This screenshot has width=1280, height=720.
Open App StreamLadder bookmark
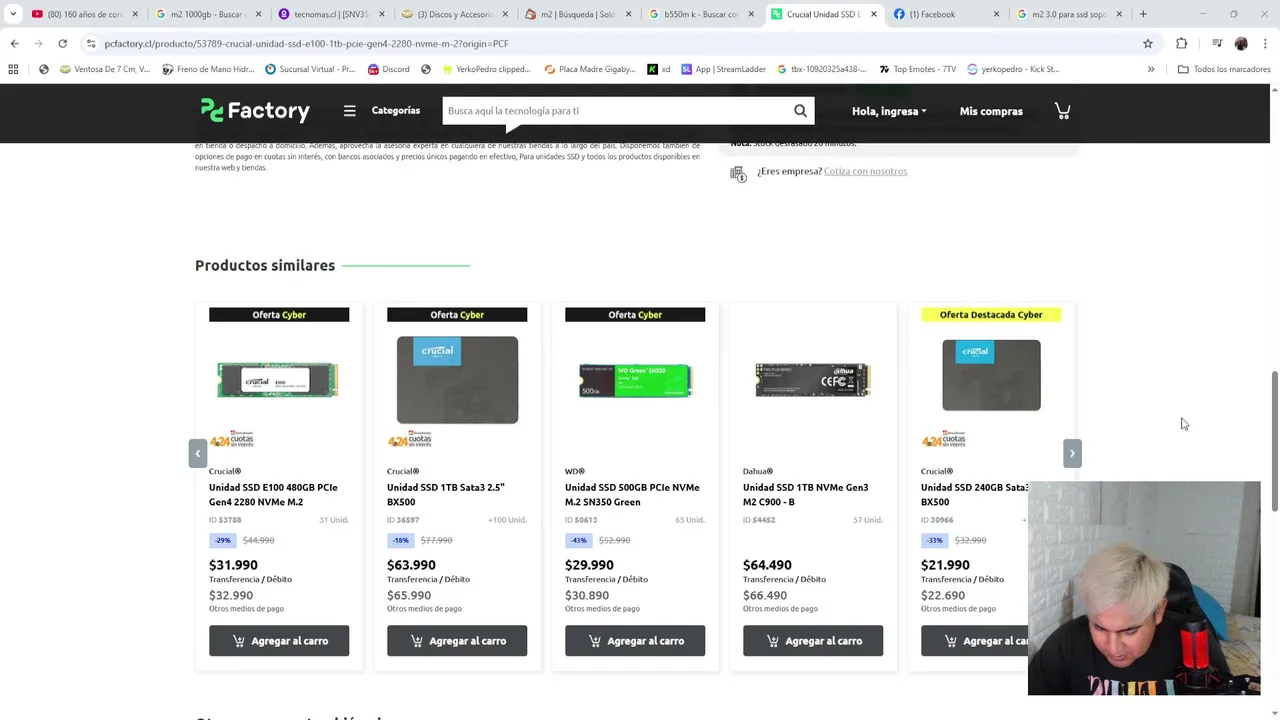point(723,69)
